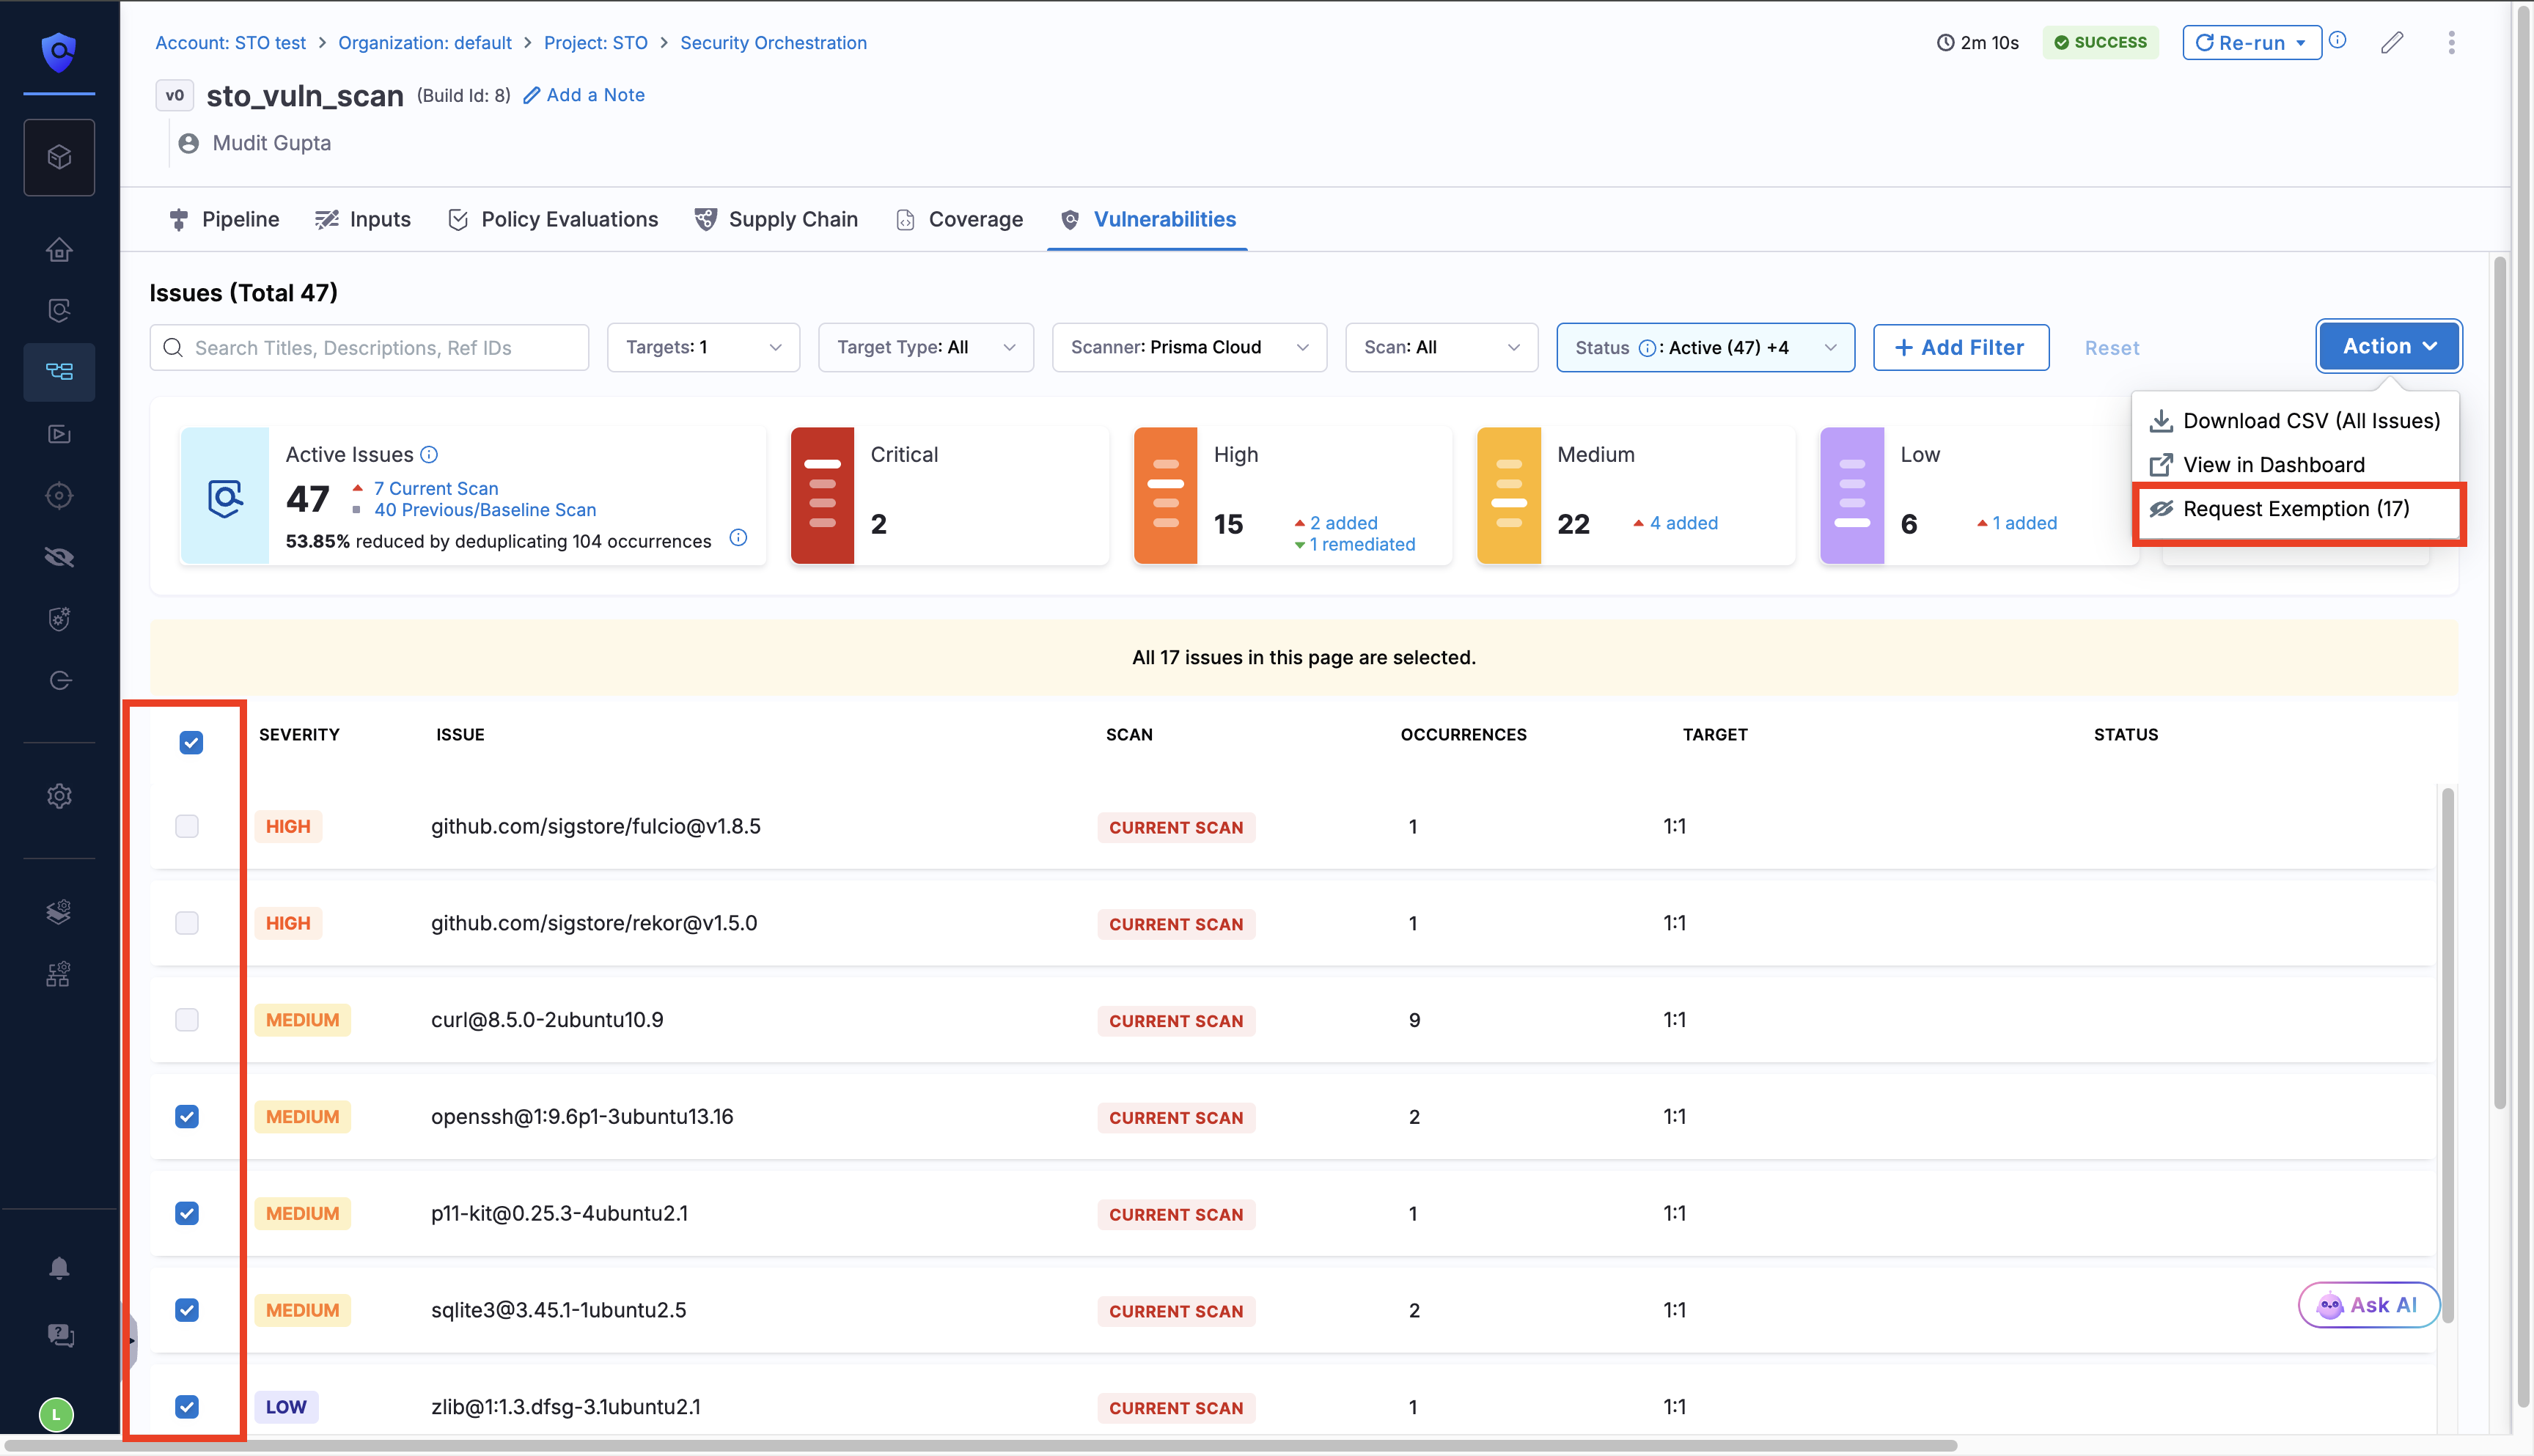Screen dimensions: 2534x1456
Task: Click the info icon beside Re-run
Action: (x=2337, y=40)
